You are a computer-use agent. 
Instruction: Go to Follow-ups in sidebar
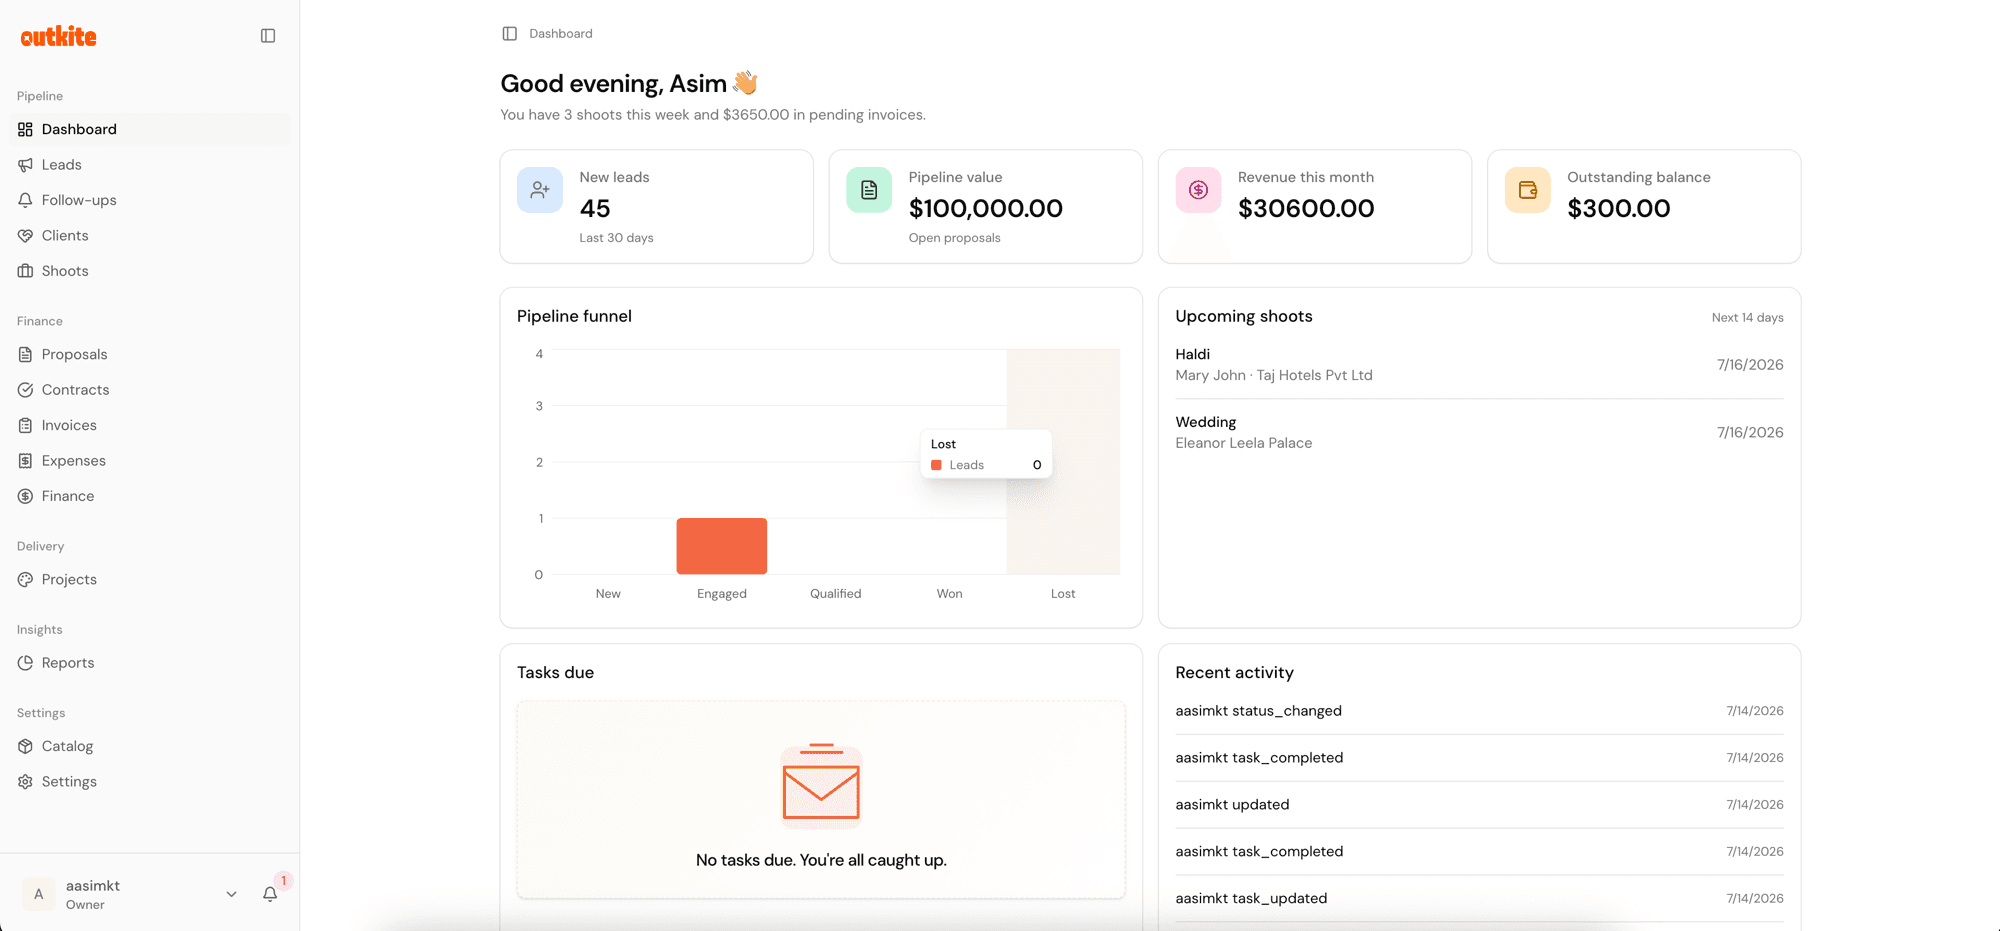(x=150, y=200)
